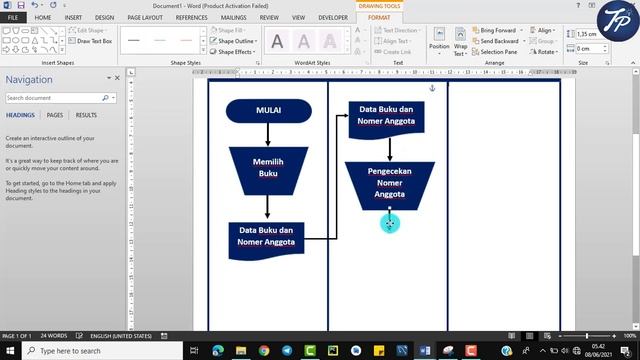
Task: Click Send Backward button
Action: (496, 41)
